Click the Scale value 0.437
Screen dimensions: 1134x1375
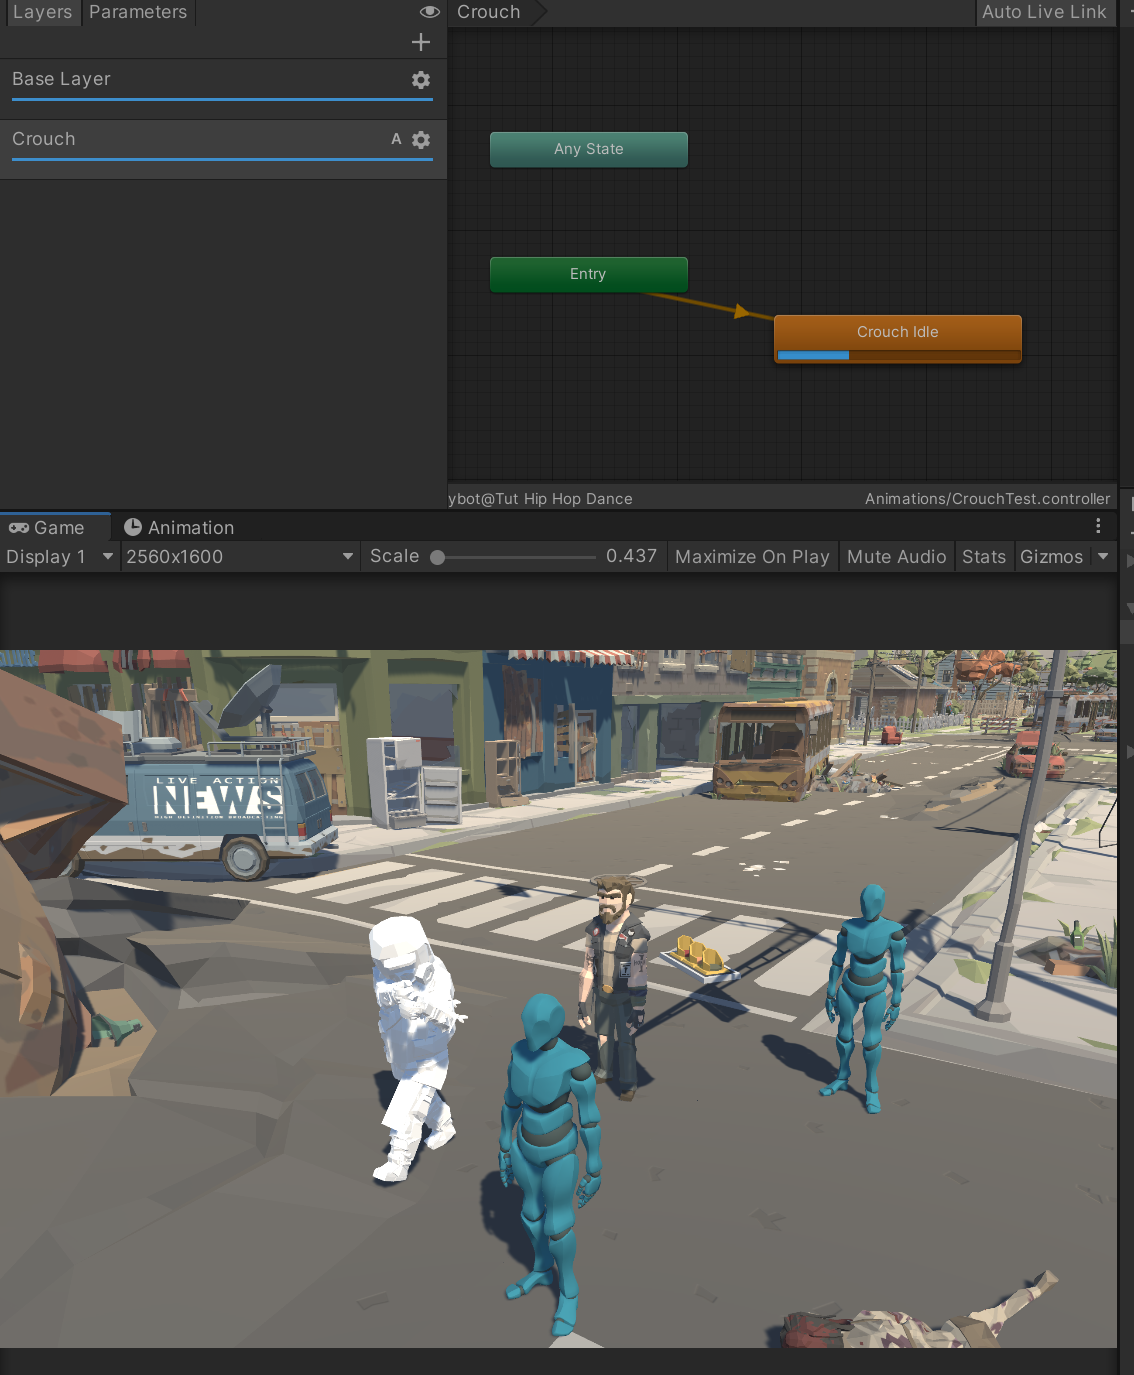pos(632,557)
